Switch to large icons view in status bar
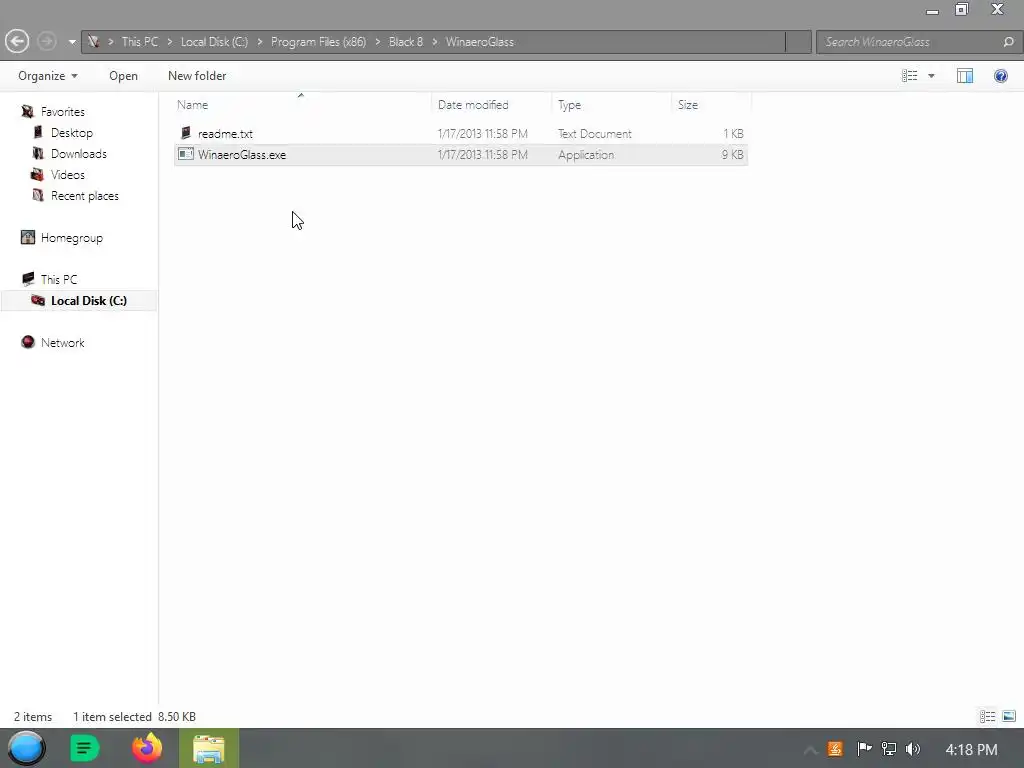 point(1009,716)
